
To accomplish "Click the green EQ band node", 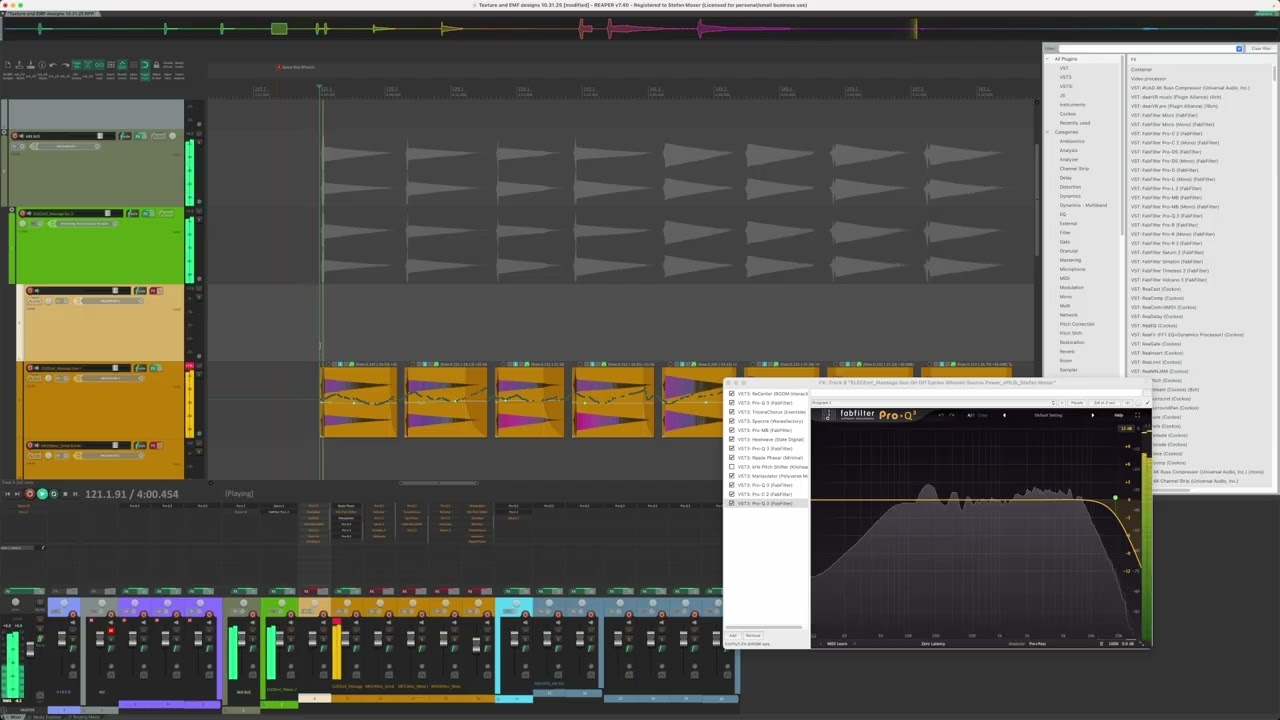I will [x=1115, y=498].
